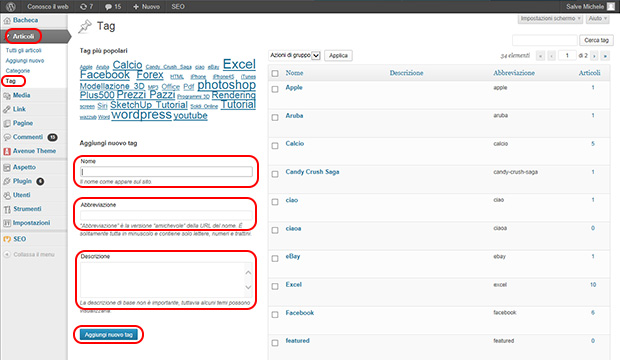Viewport: 620px width, 360px height.
Task: Open the updates icon showing 7
Action: click(87, 6)
